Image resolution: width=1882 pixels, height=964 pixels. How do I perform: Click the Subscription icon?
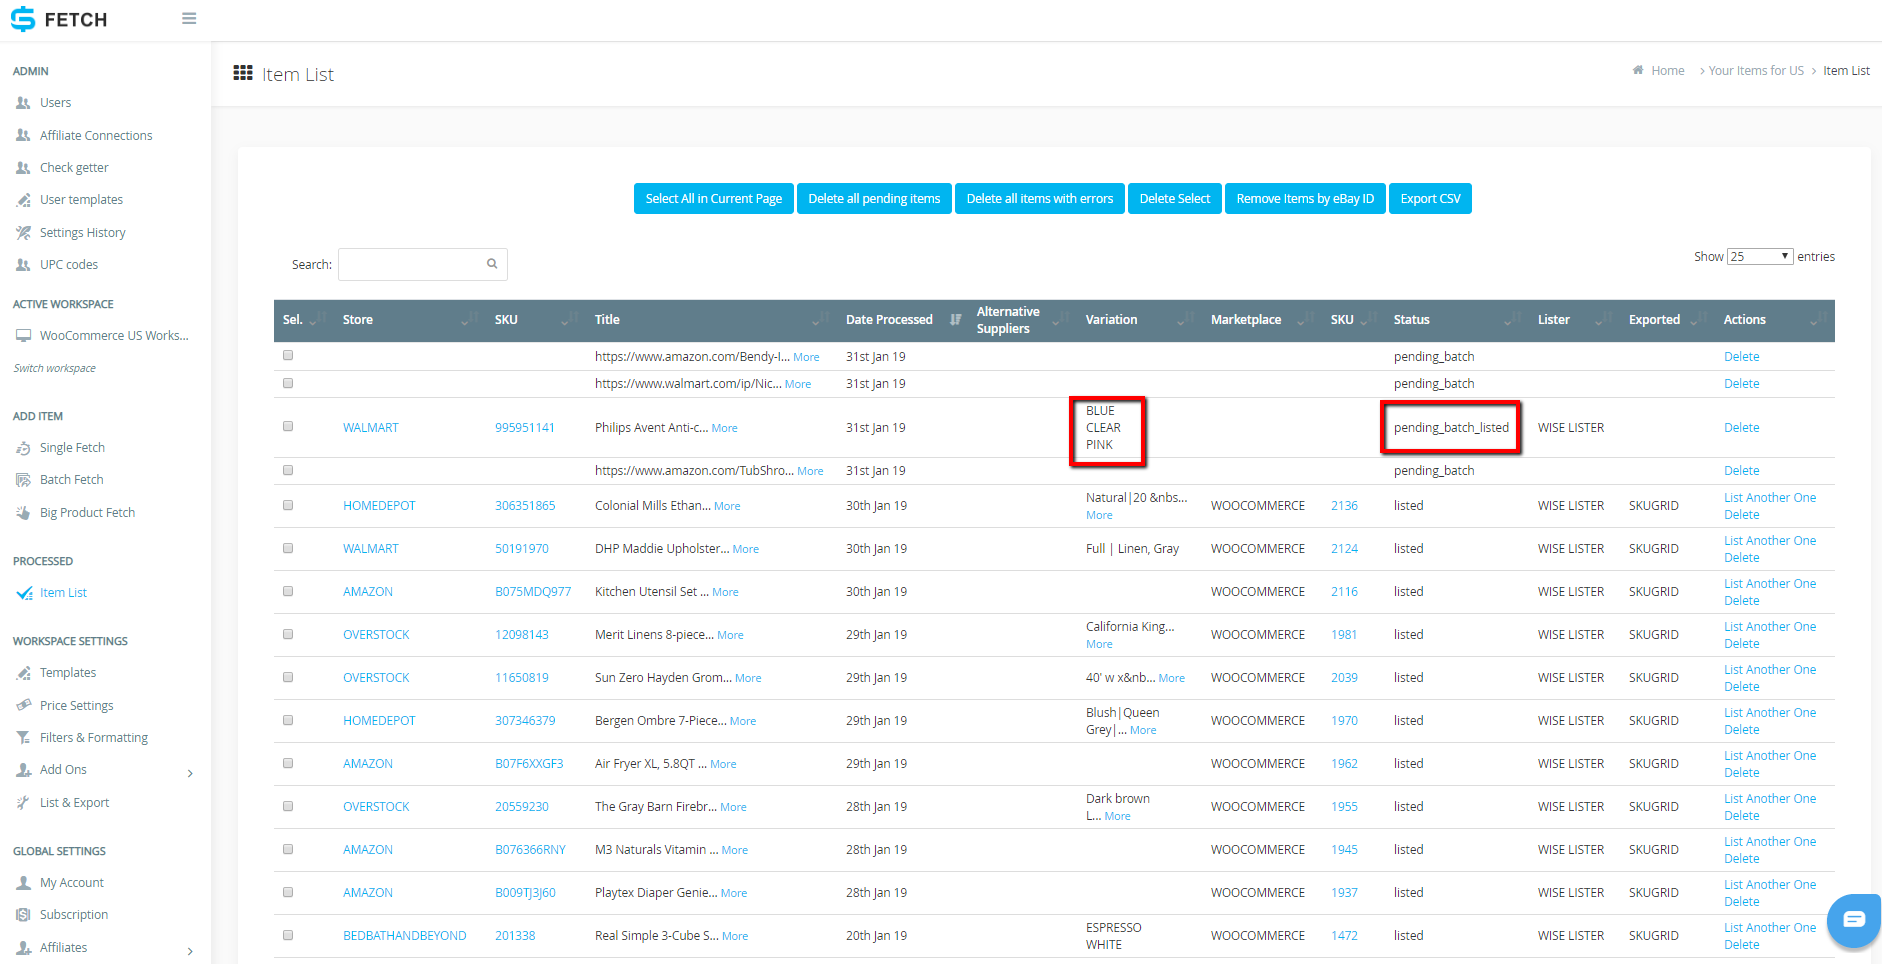(x=23, y=915)
